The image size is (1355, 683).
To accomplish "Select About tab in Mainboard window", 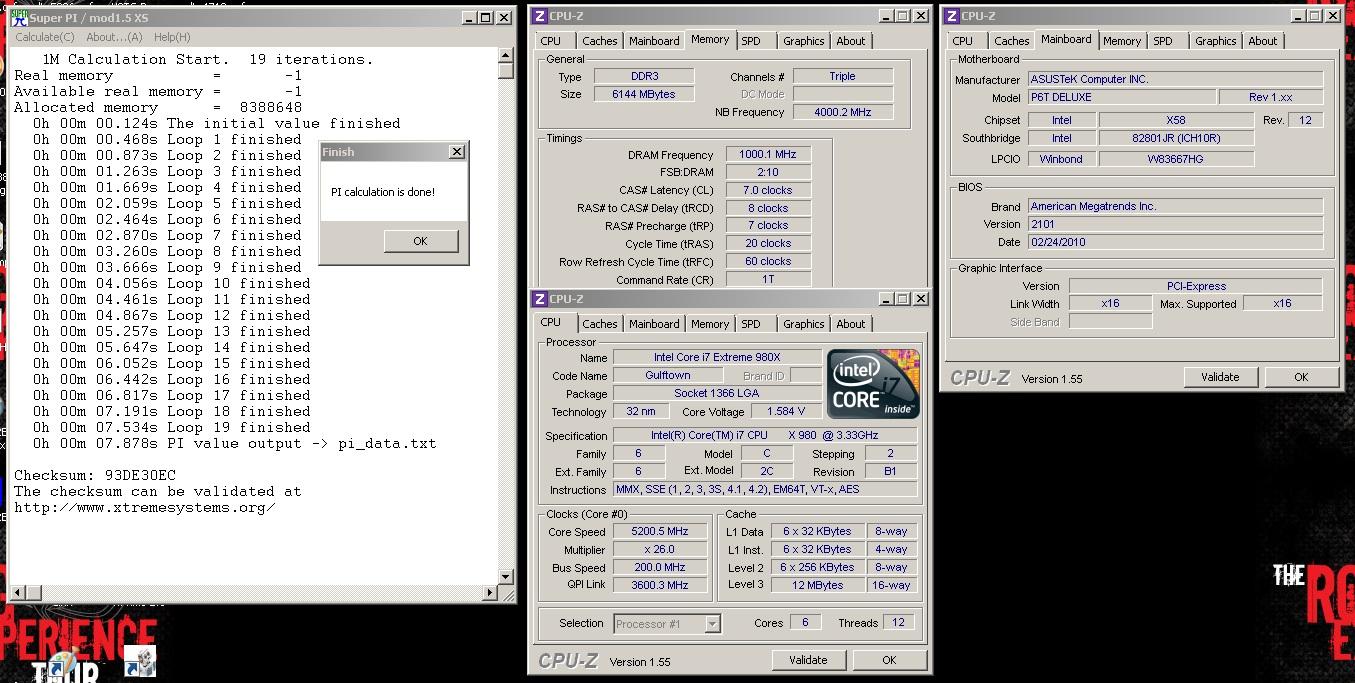I will (x=1263, y=41).
